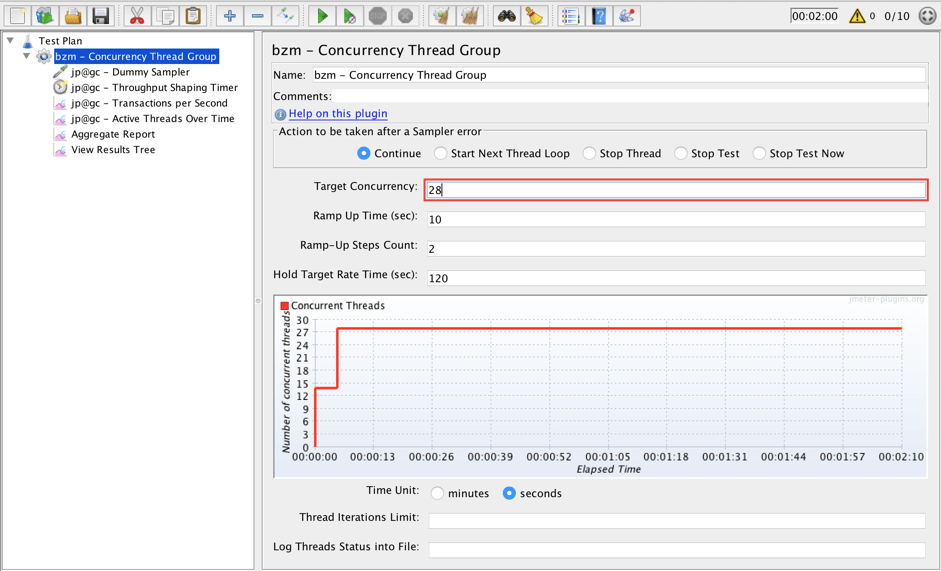Collapse the Test Plan tree node
Screen dimensions: 941x571
[x=10, y=40]
